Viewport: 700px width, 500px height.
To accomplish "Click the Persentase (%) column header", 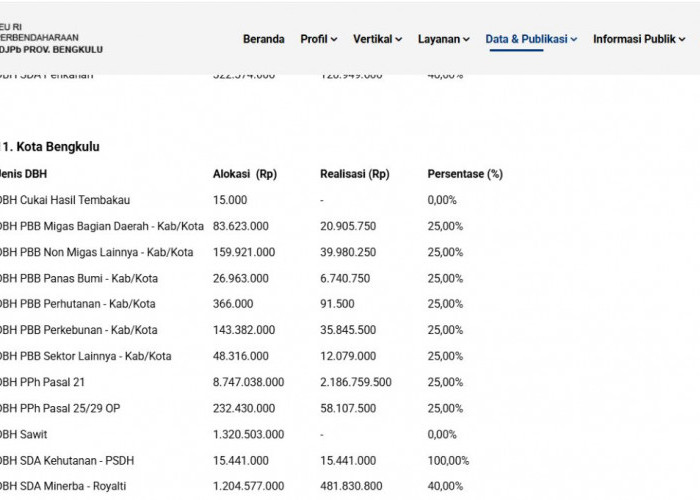I will (465, 174).
